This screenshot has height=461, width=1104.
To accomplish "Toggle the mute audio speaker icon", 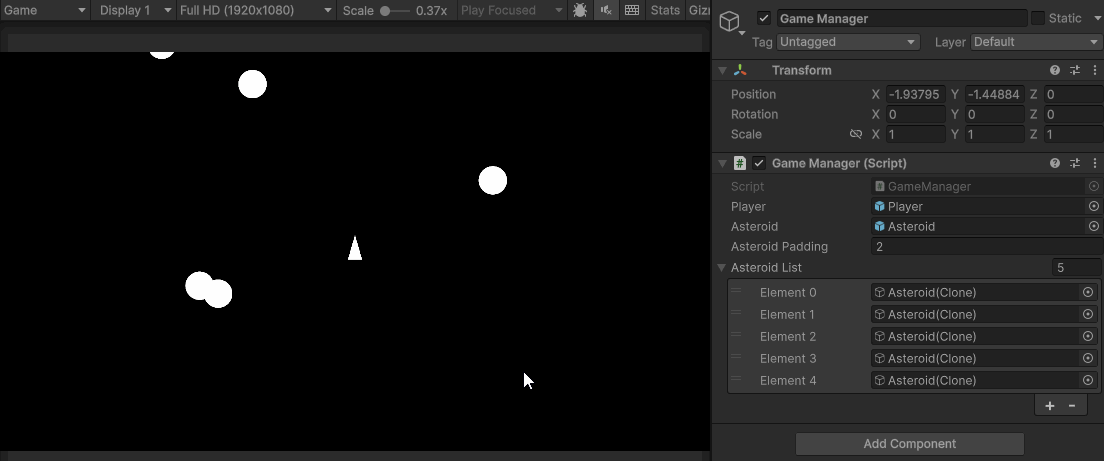I will click(606, 10).
